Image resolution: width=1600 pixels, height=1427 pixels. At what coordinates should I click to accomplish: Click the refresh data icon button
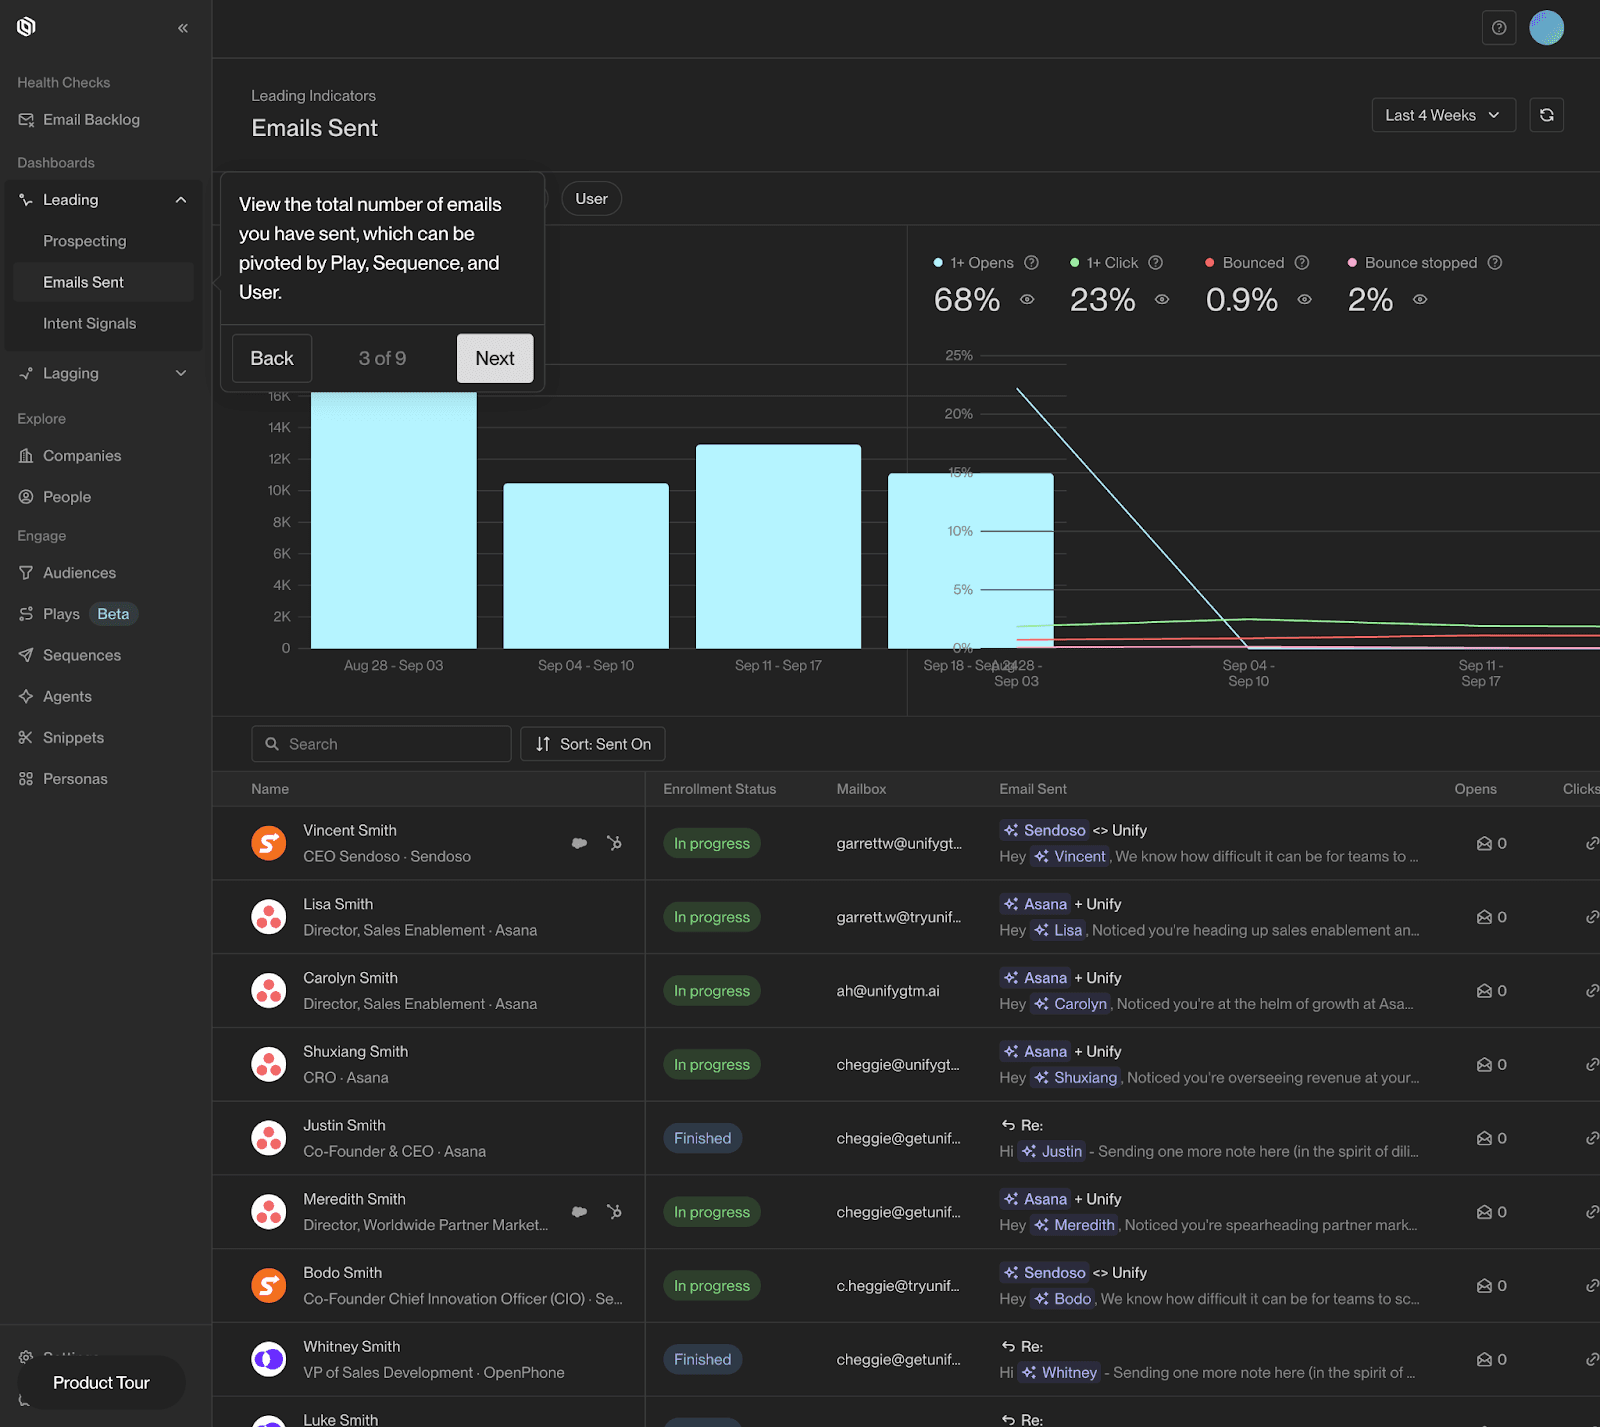(1547, 115)
